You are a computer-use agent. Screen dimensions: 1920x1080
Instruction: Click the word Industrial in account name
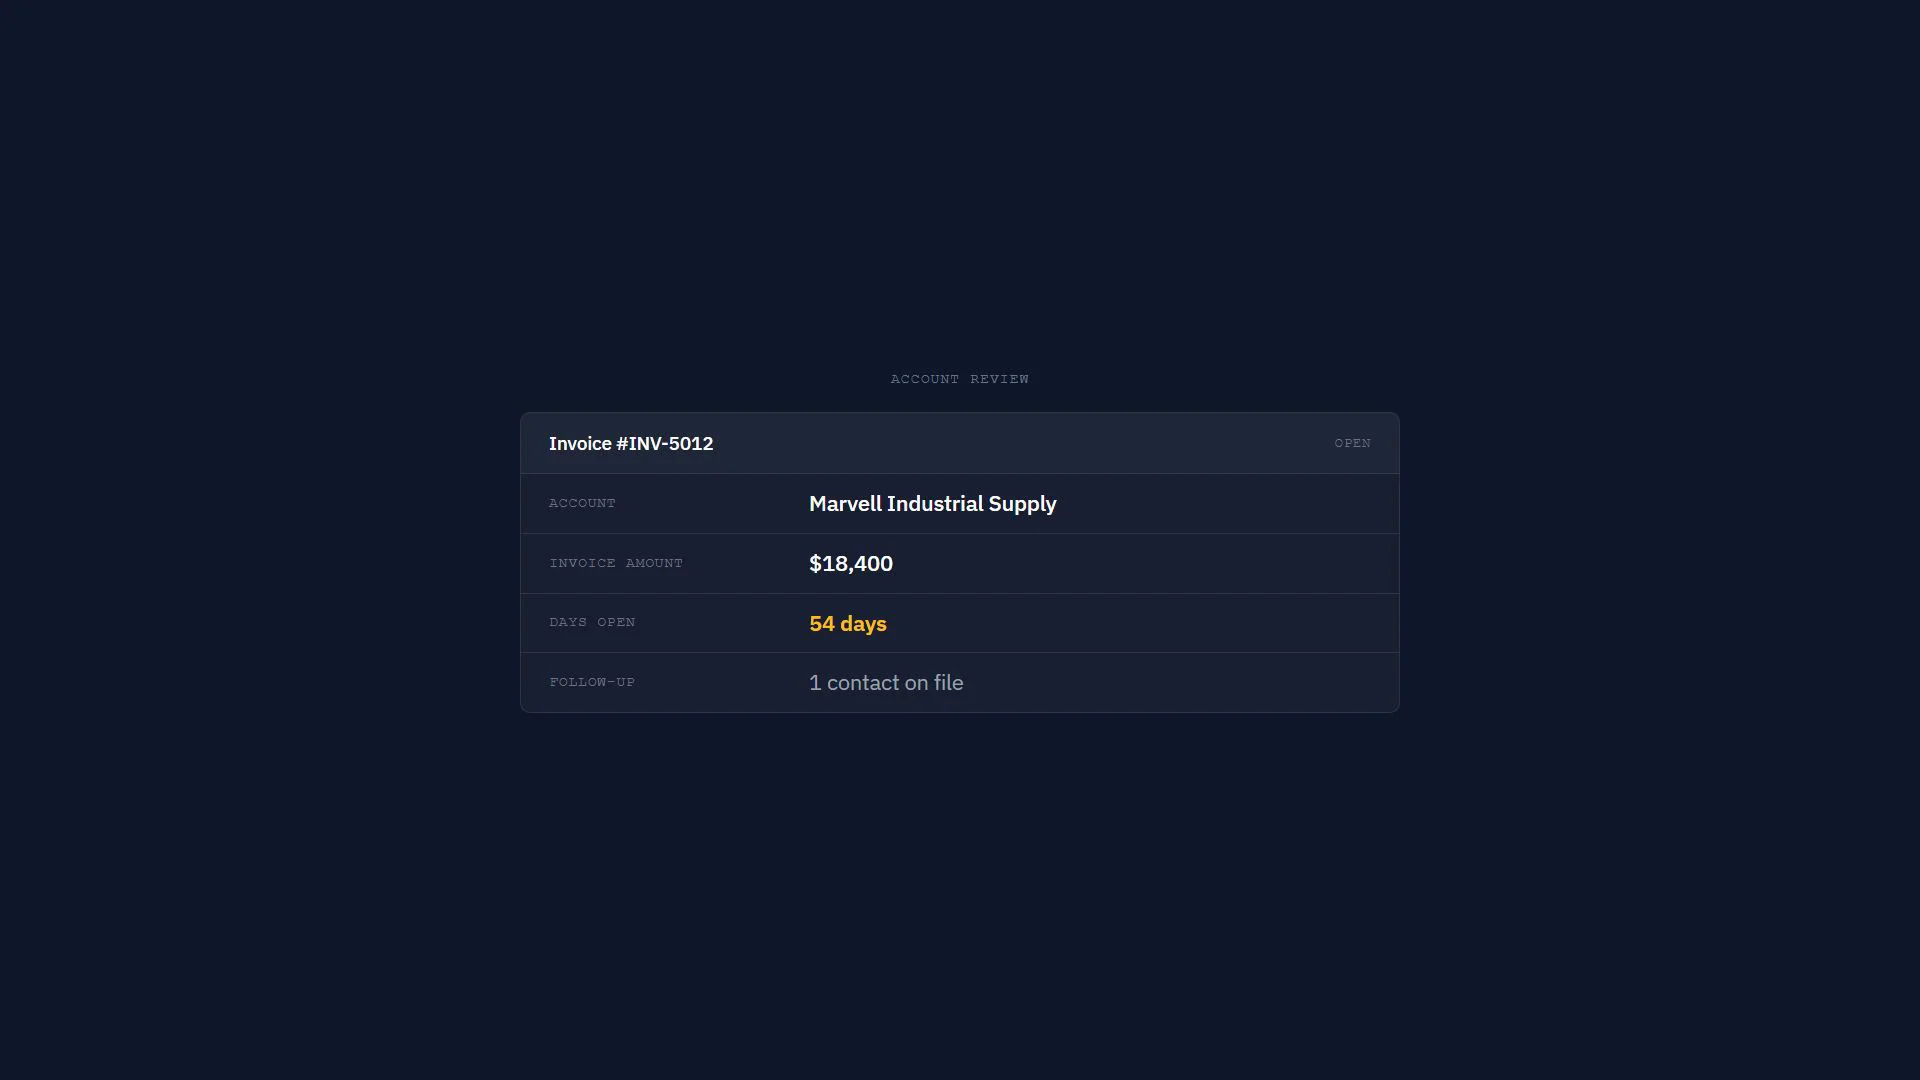935,504
